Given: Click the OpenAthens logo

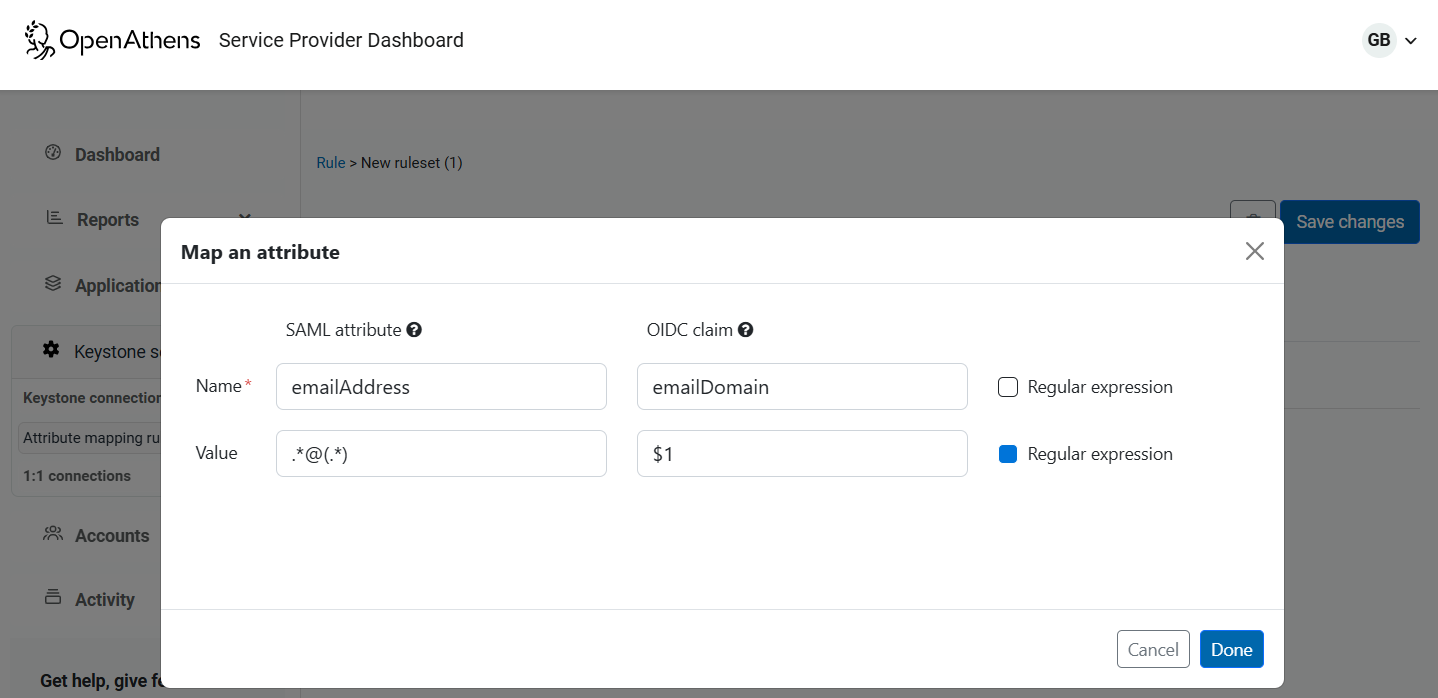Looking at the screenshot, I should [x=110, y=39].
